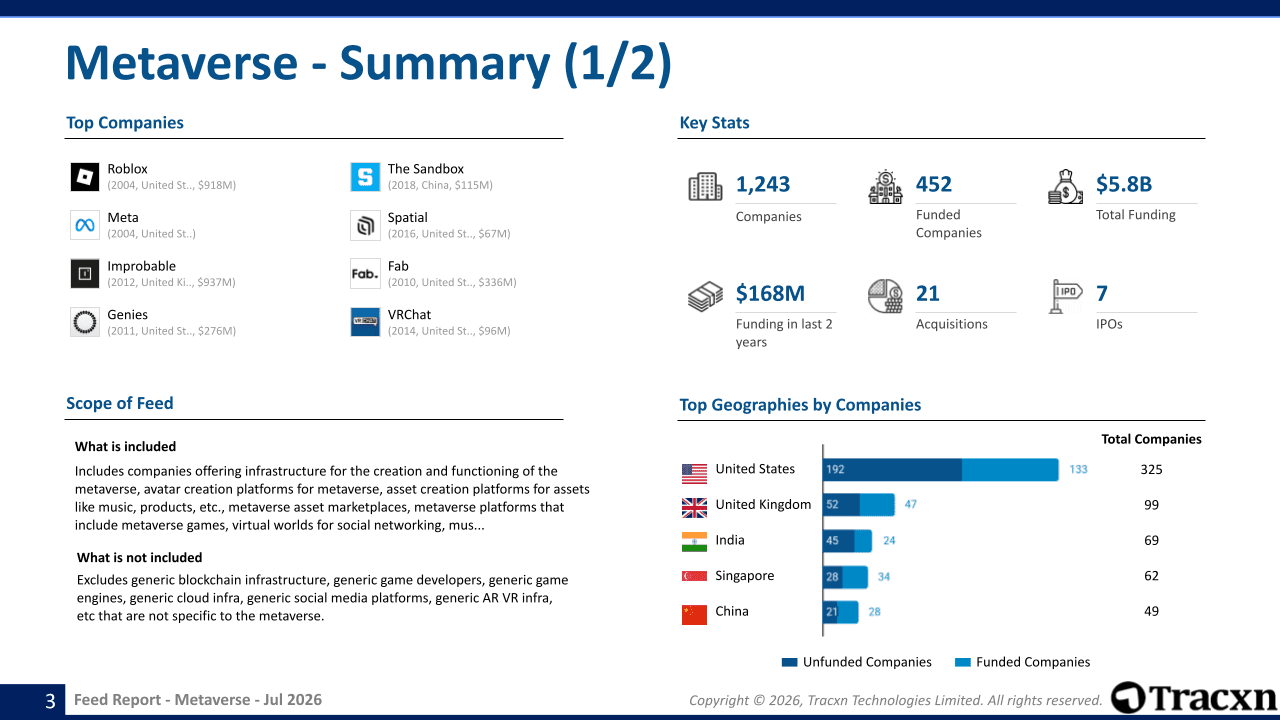Select the Companies building icon
This screenshot has width=1280, height=720.
click(x=705, y=187)
